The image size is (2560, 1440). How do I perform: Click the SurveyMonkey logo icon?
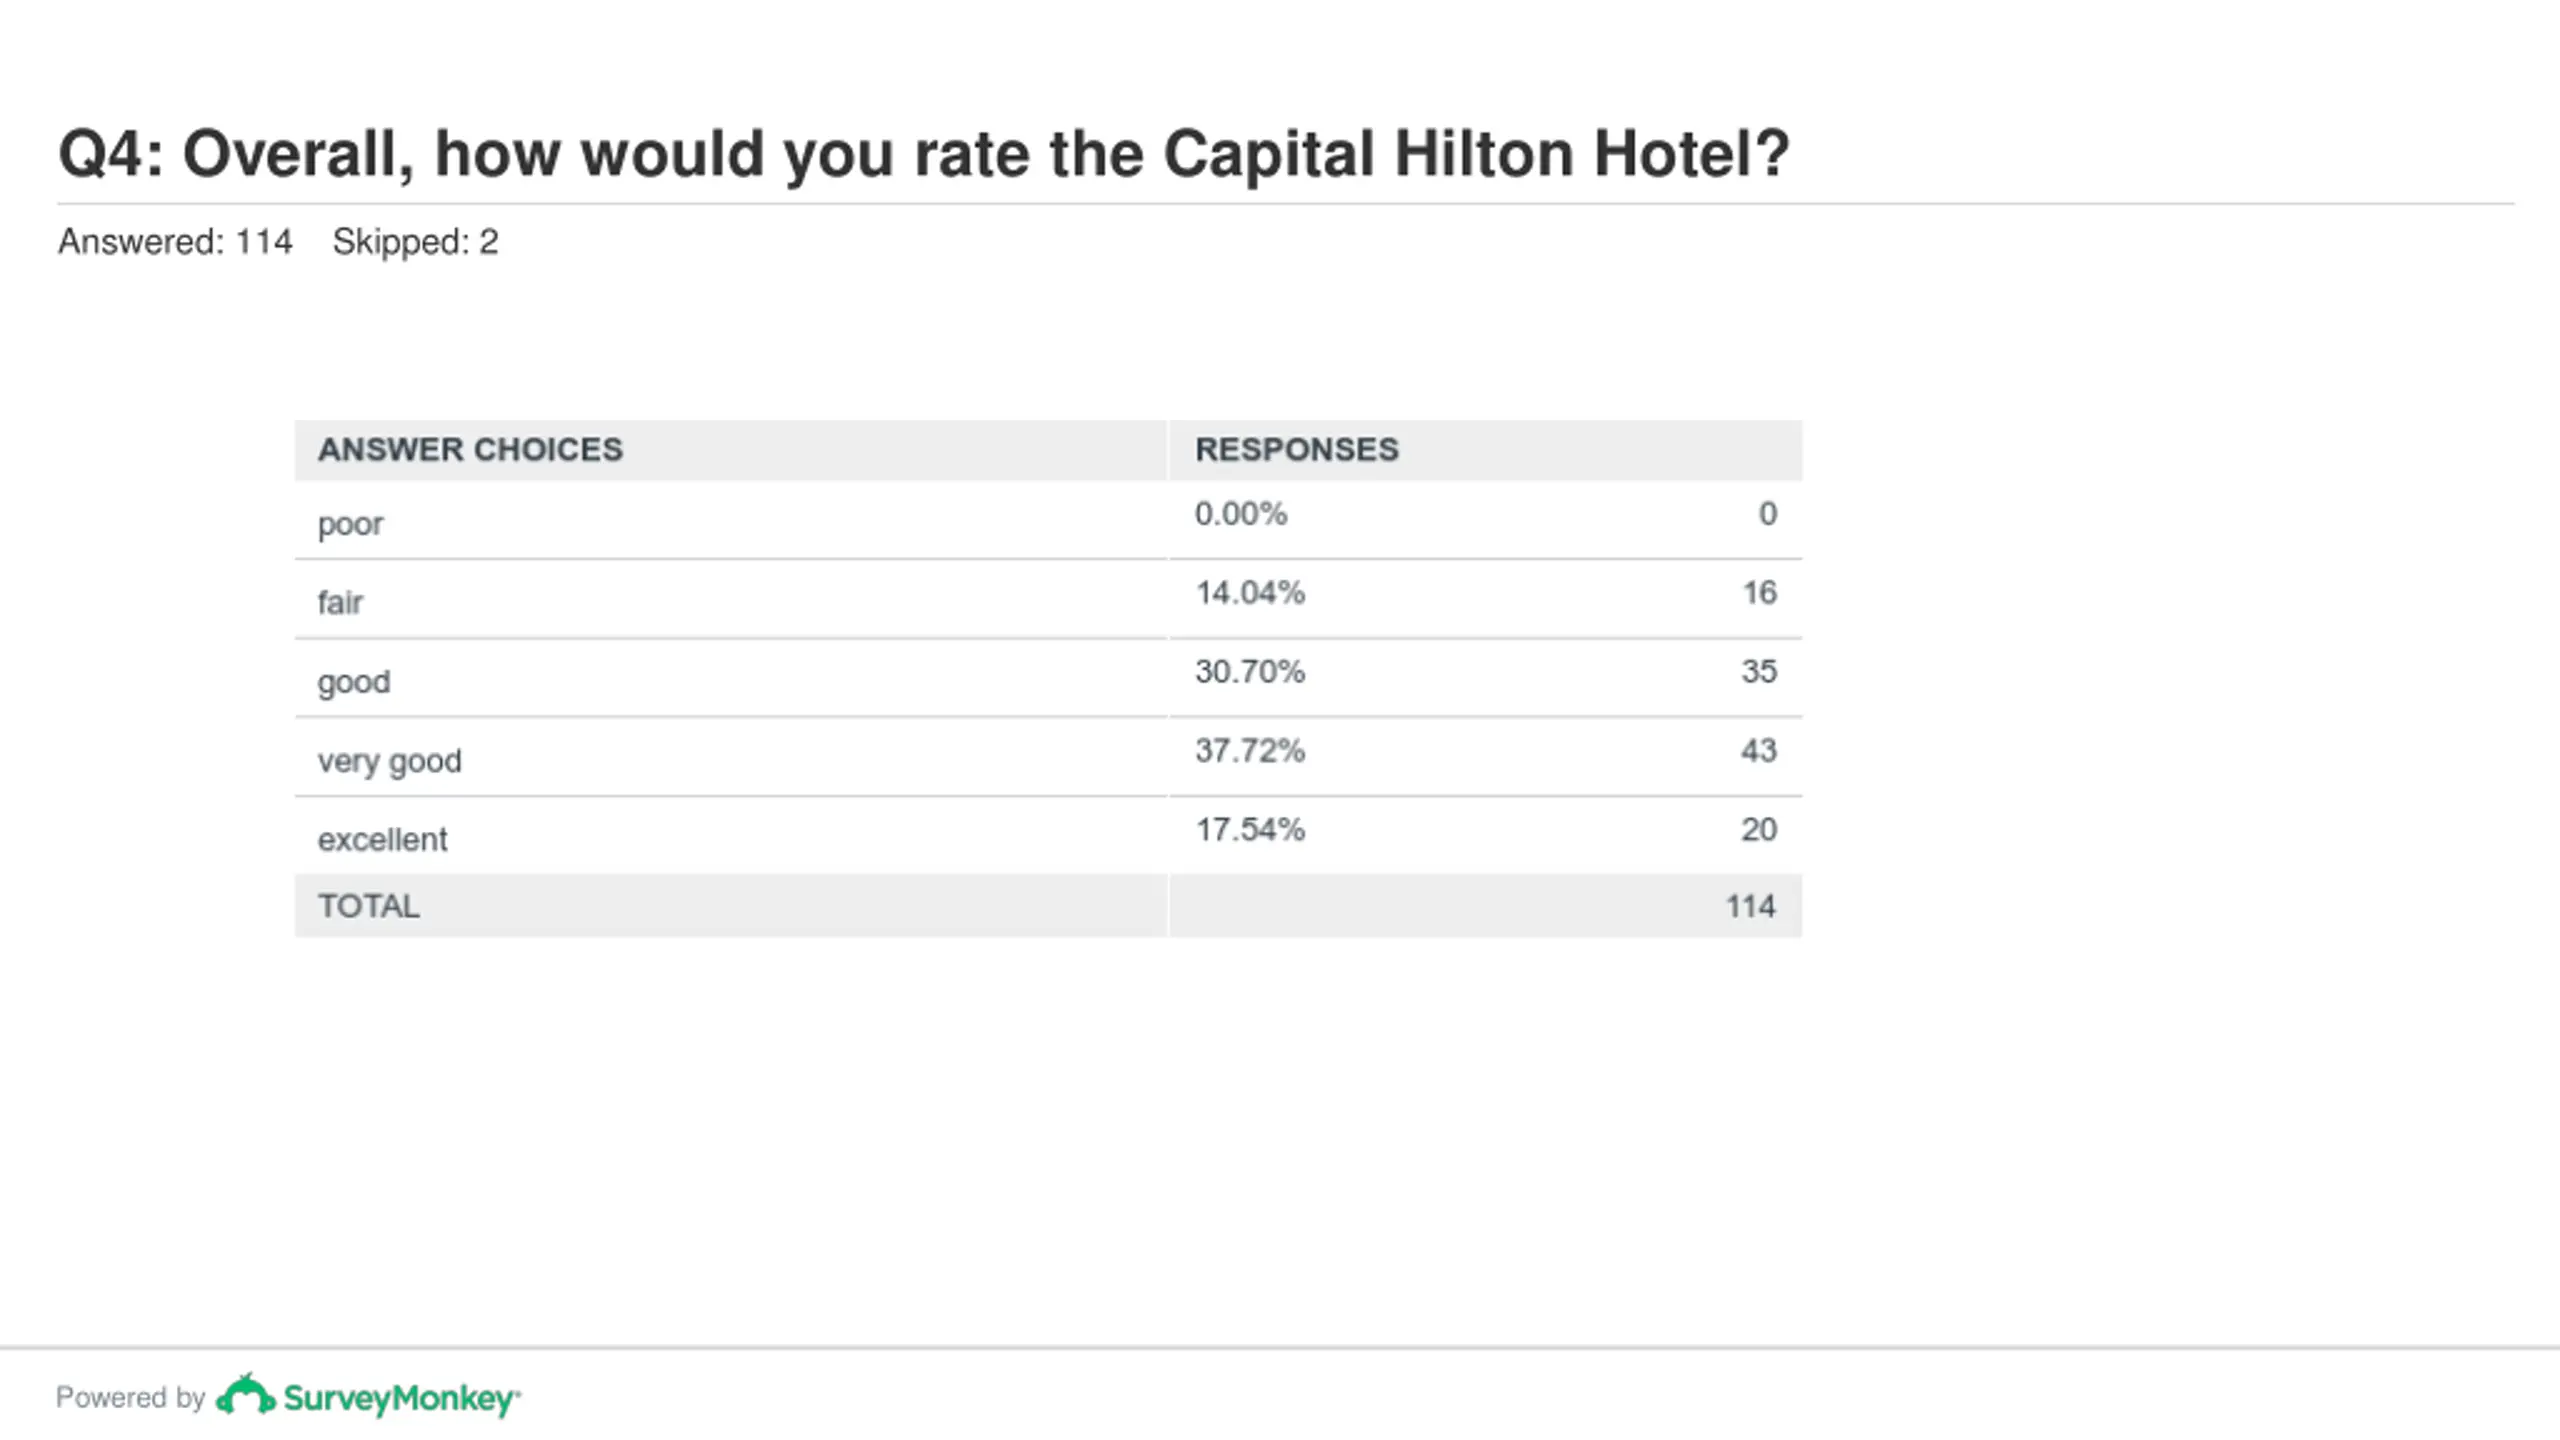245,1395
